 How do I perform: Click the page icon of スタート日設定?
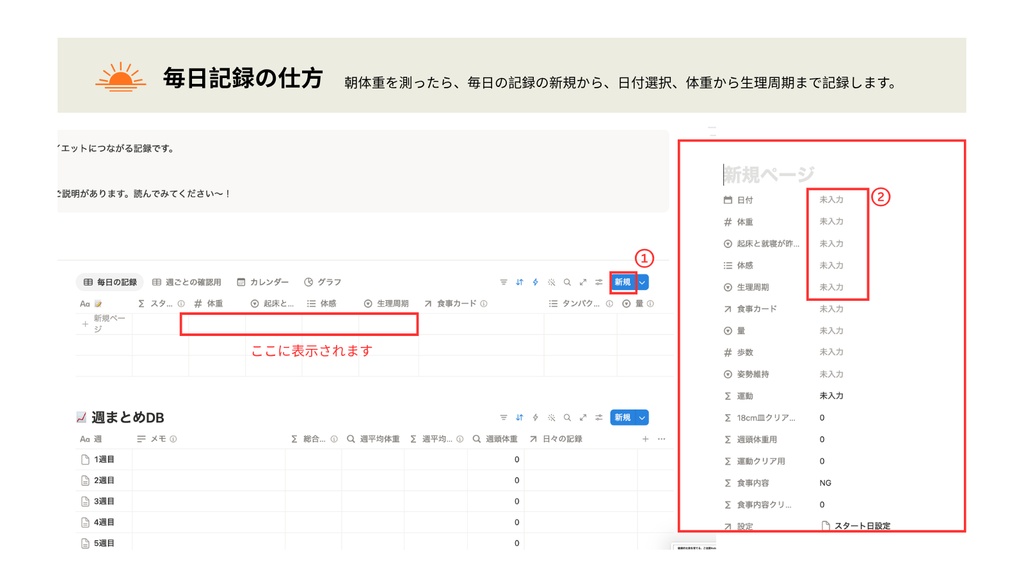pos(825,526)
